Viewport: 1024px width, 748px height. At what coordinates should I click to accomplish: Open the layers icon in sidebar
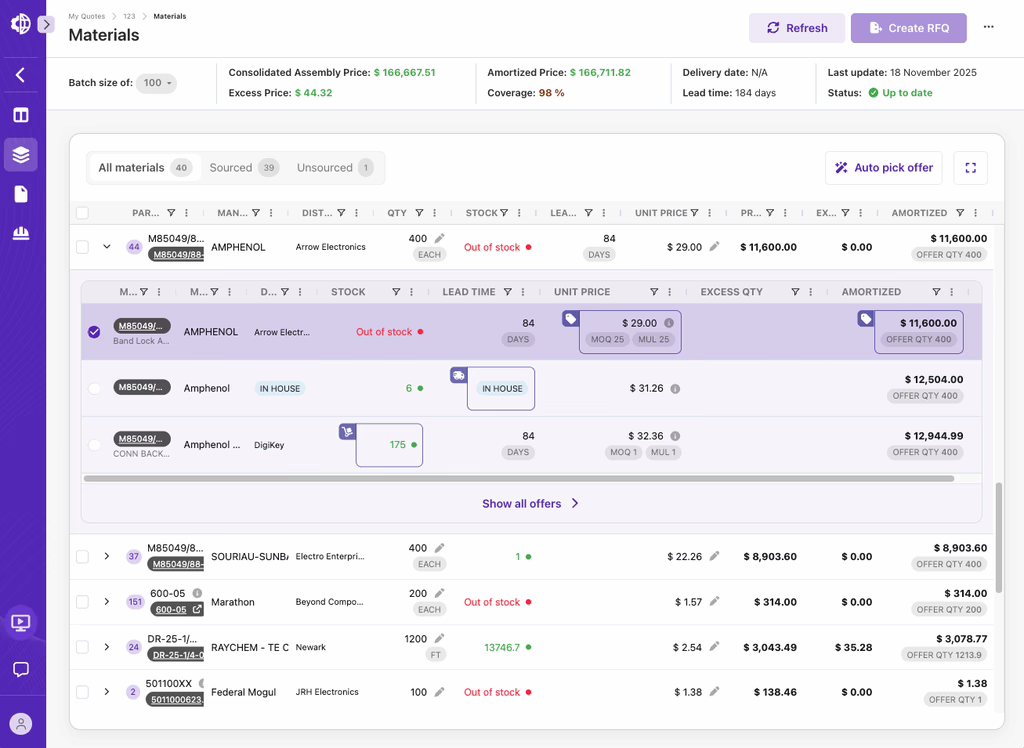pos(21,155)
